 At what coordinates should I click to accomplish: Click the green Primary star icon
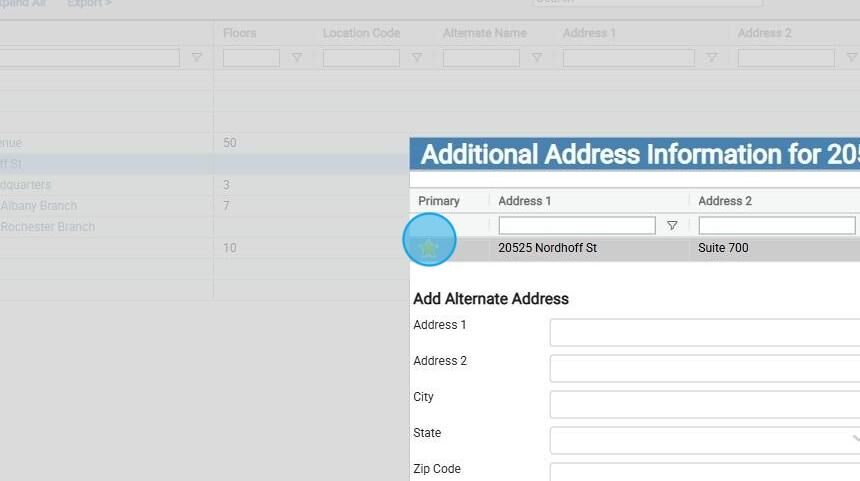point(428,248)
